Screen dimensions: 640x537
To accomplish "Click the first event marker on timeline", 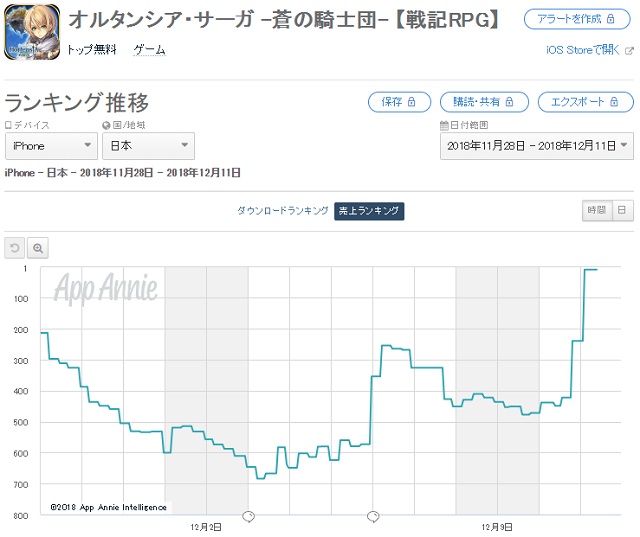I will (249, 517).
